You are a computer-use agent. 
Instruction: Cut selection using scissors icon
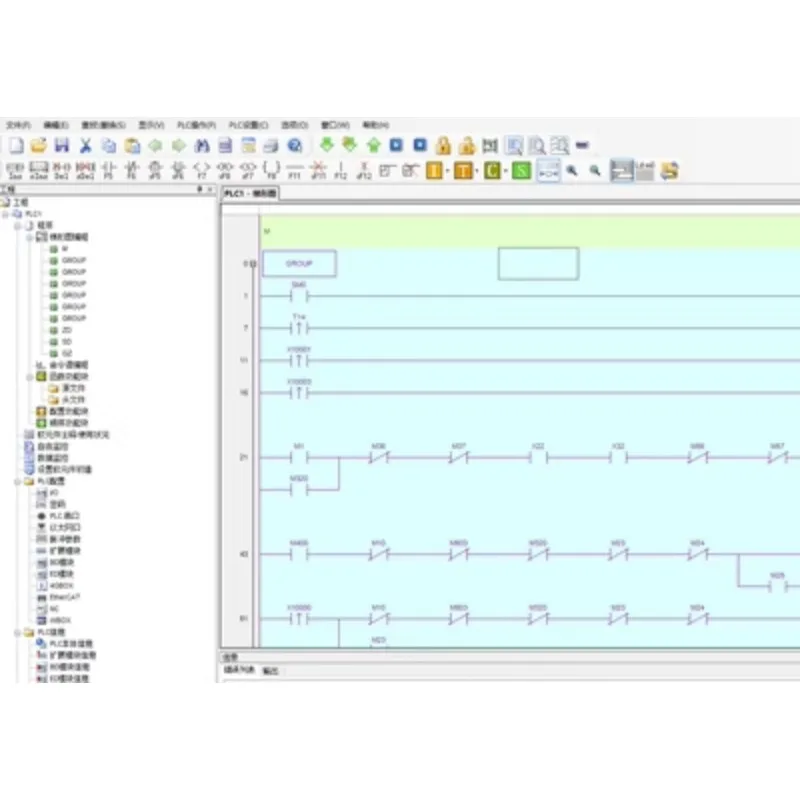coord(85,146)
